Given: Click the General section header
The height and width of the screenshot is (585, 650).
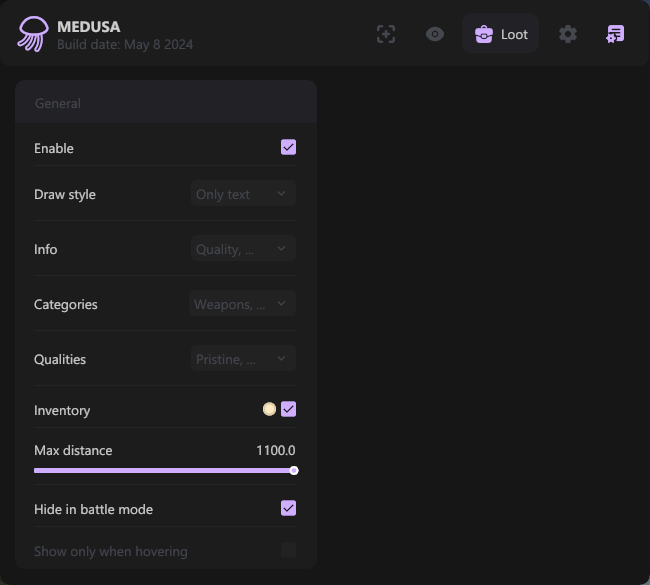Looking at the screenshot, I should (58, 103).
